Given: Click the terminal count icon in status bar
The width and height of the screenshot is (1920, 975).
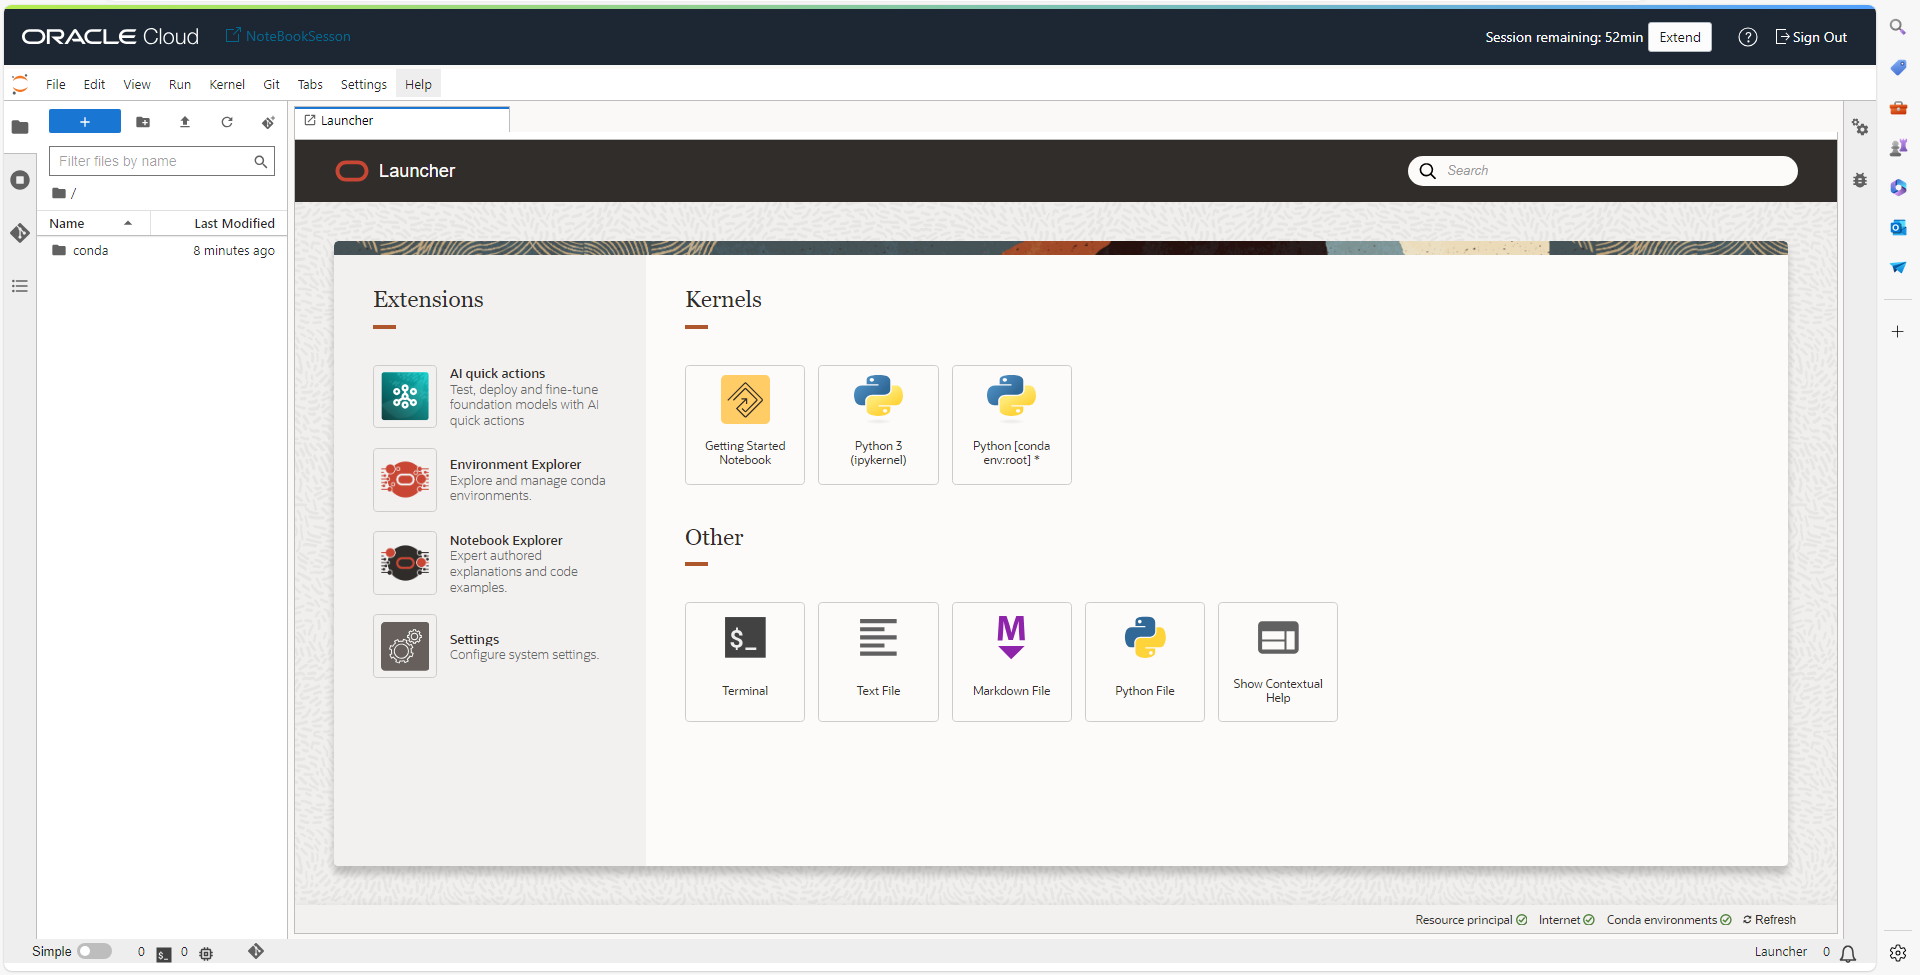Looking at the screenshot, I should [164, 954].
